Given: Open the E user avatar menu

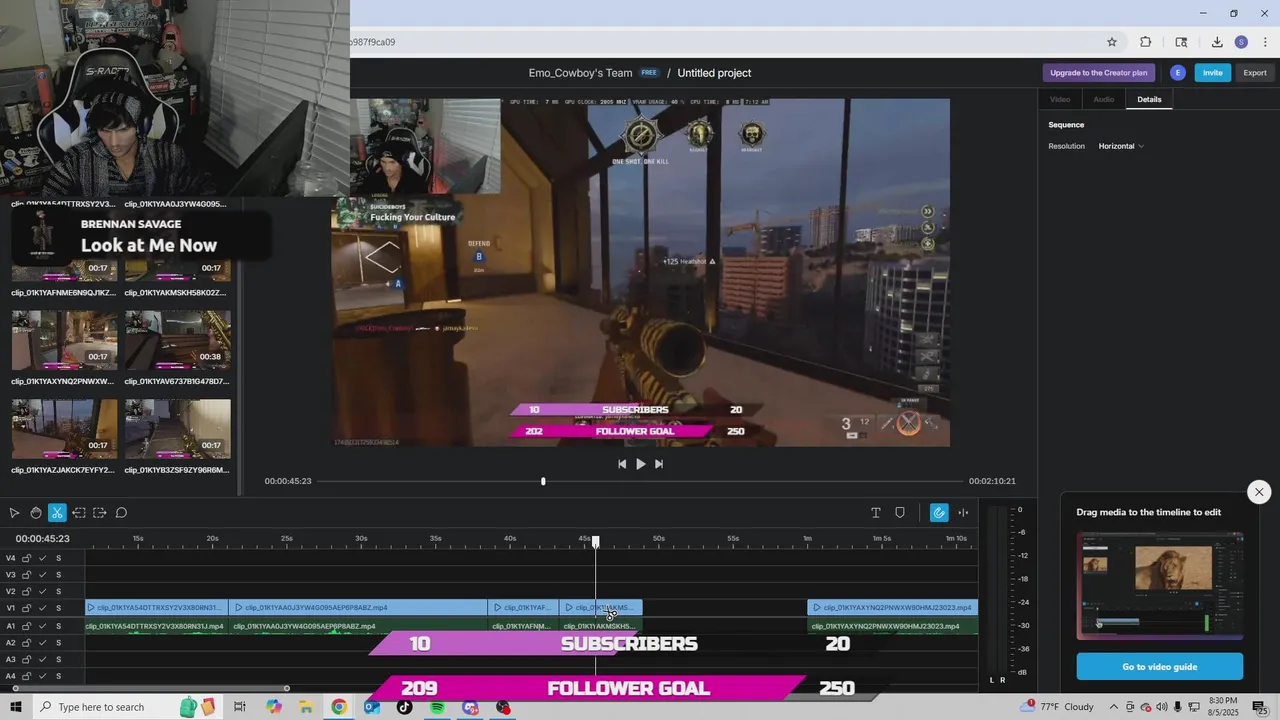Looking at the screenshot, I should (1178, 72).
